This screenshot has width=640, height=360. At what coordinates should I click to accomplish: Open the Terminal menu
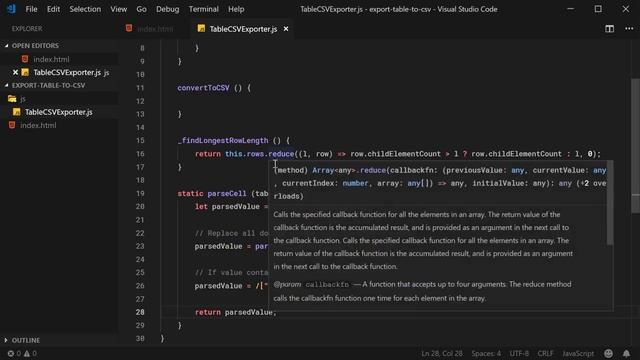(203, 9)
